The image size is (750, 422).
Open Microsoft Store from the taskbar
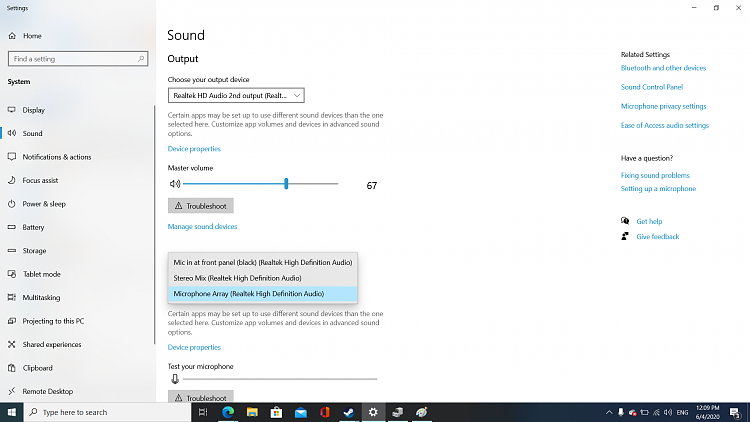point(277,412)
